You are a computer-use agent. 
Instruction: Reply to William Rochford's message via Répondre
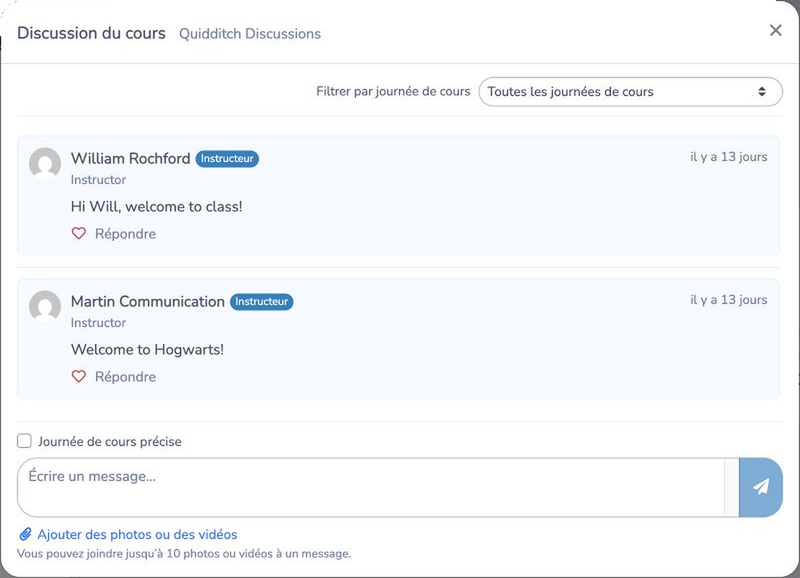[x=126, y=234]
